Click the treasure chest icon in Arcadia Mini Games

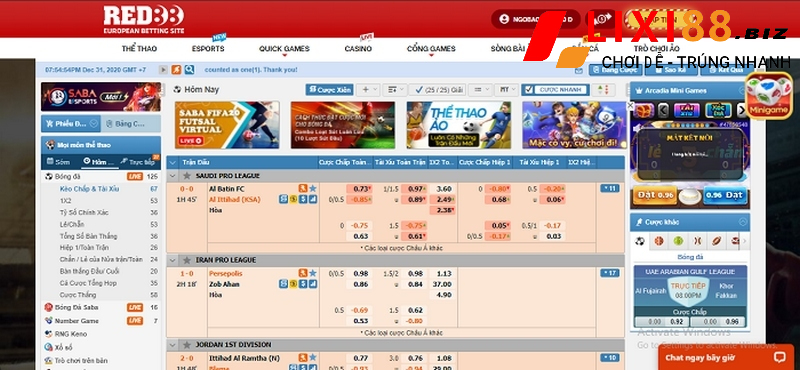coord(644,110)
